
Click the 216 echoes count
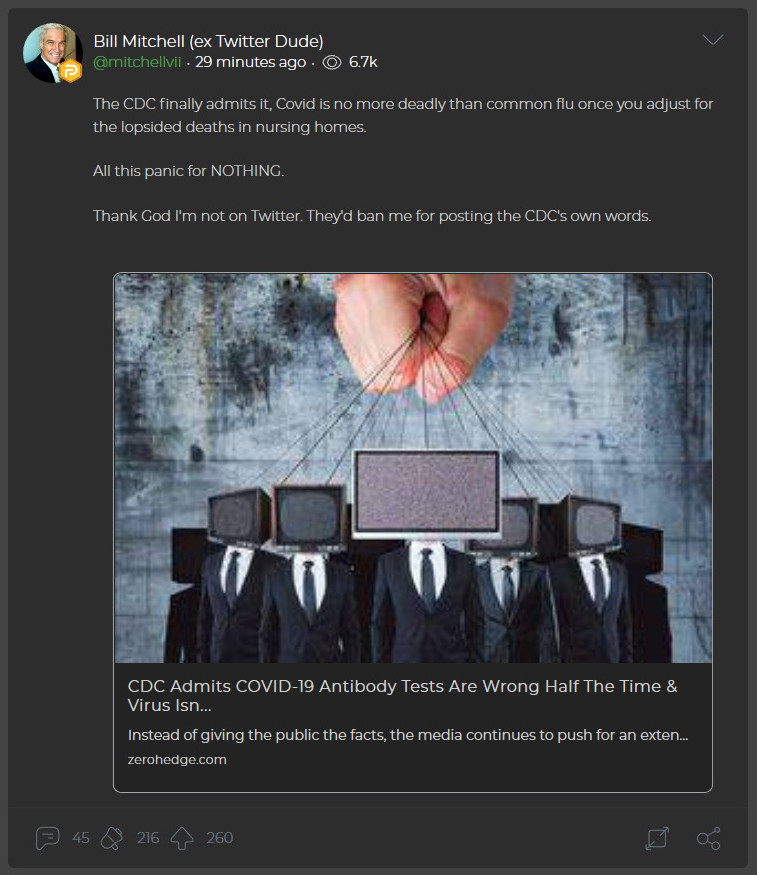(148, 838)
